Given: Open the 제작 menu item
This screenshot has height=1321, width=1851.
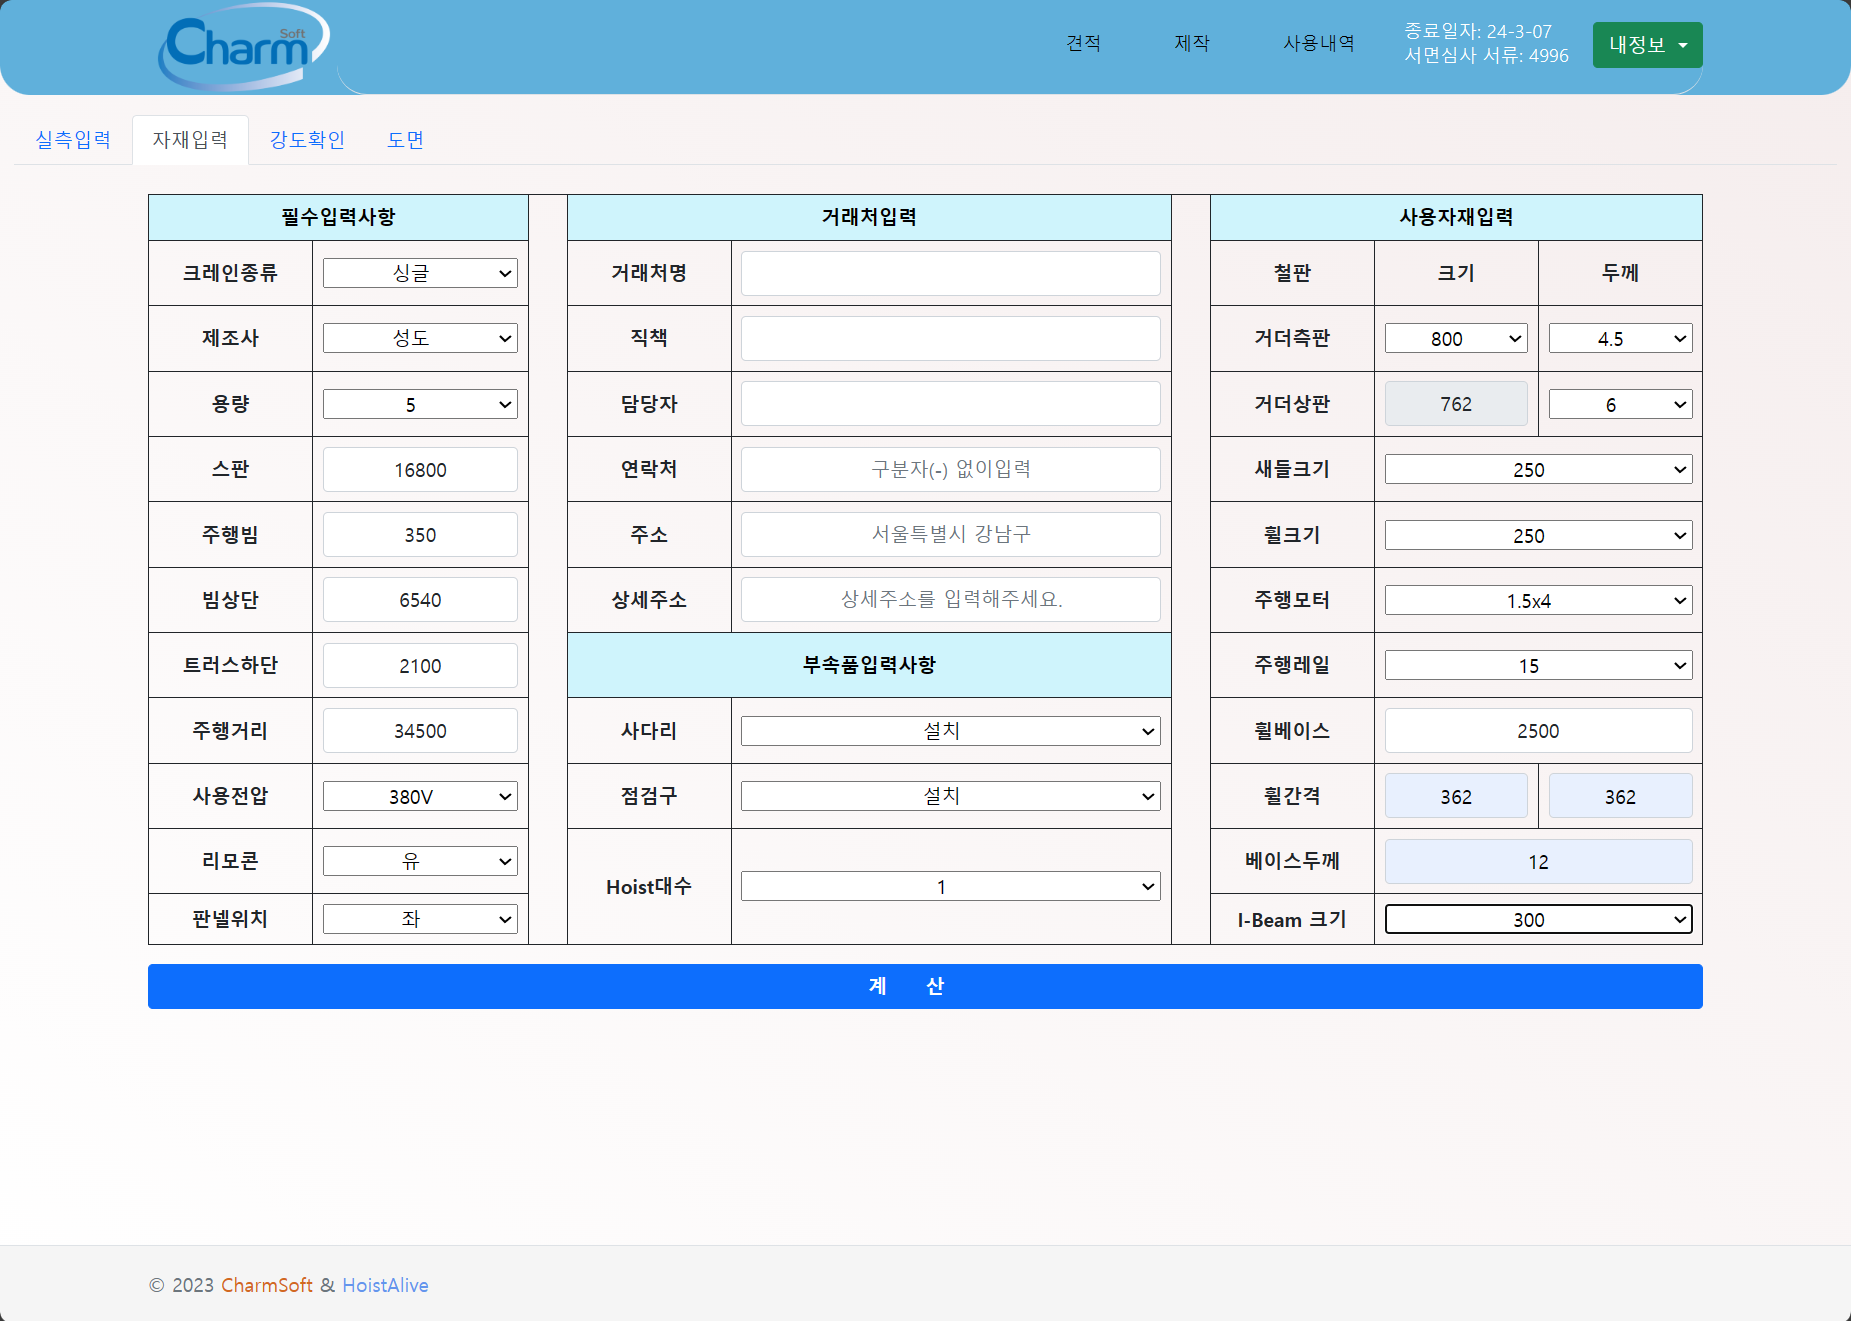Looking at the screenshot, I should coord(1191,43).
